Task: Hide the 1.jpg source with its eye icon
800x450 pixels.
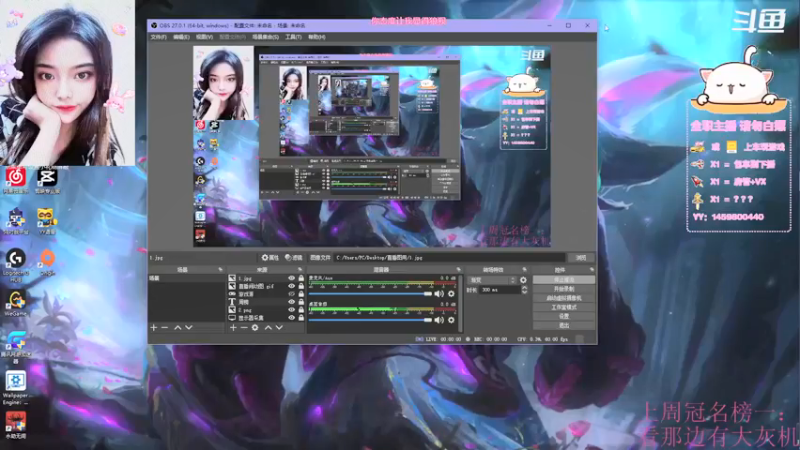Action: [291, 279]
